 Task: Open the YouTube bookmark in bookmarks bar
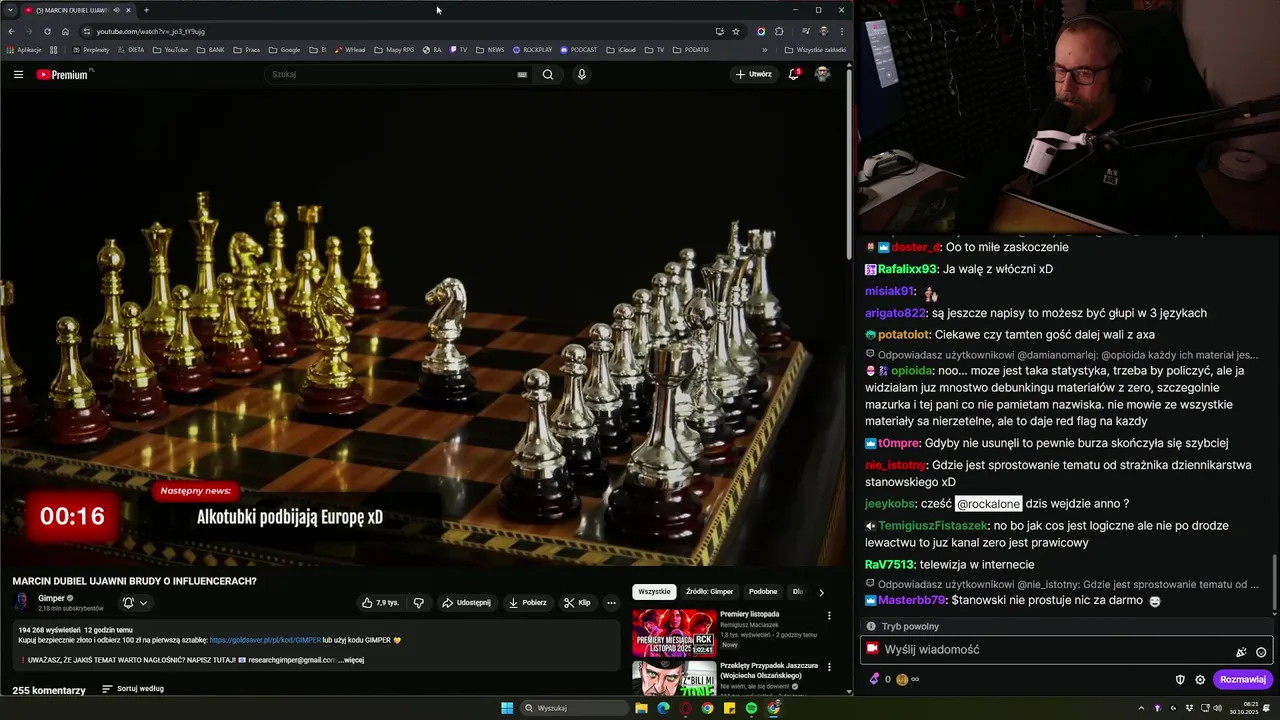[170, 50]
